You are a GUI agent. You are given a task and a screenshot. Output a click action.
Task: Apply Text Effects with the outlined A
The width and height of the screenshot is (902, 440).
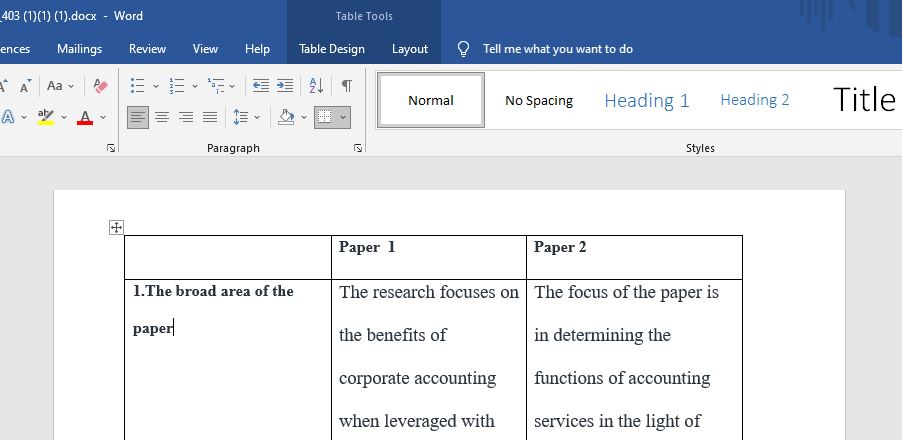coord(7,117)
